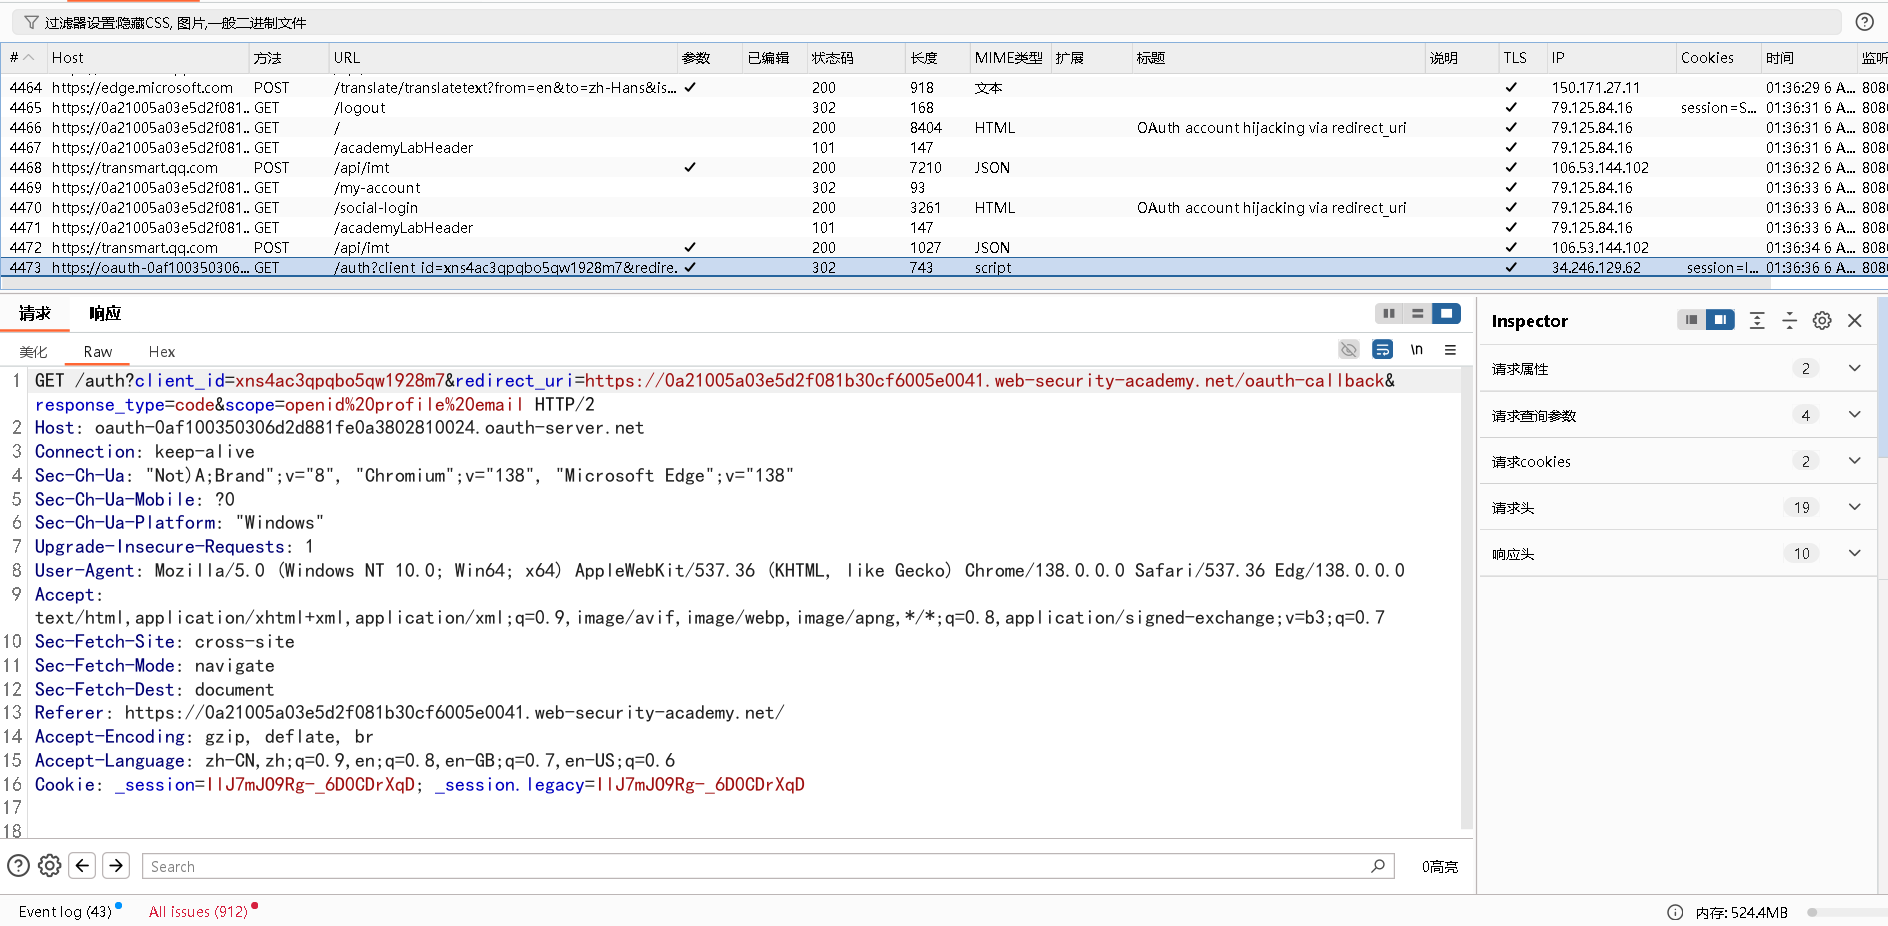Open the Raw editor hamburger menu icon
This screenshot has height=926, width=1888.
pyautogui.click(x=1452, y=350)
